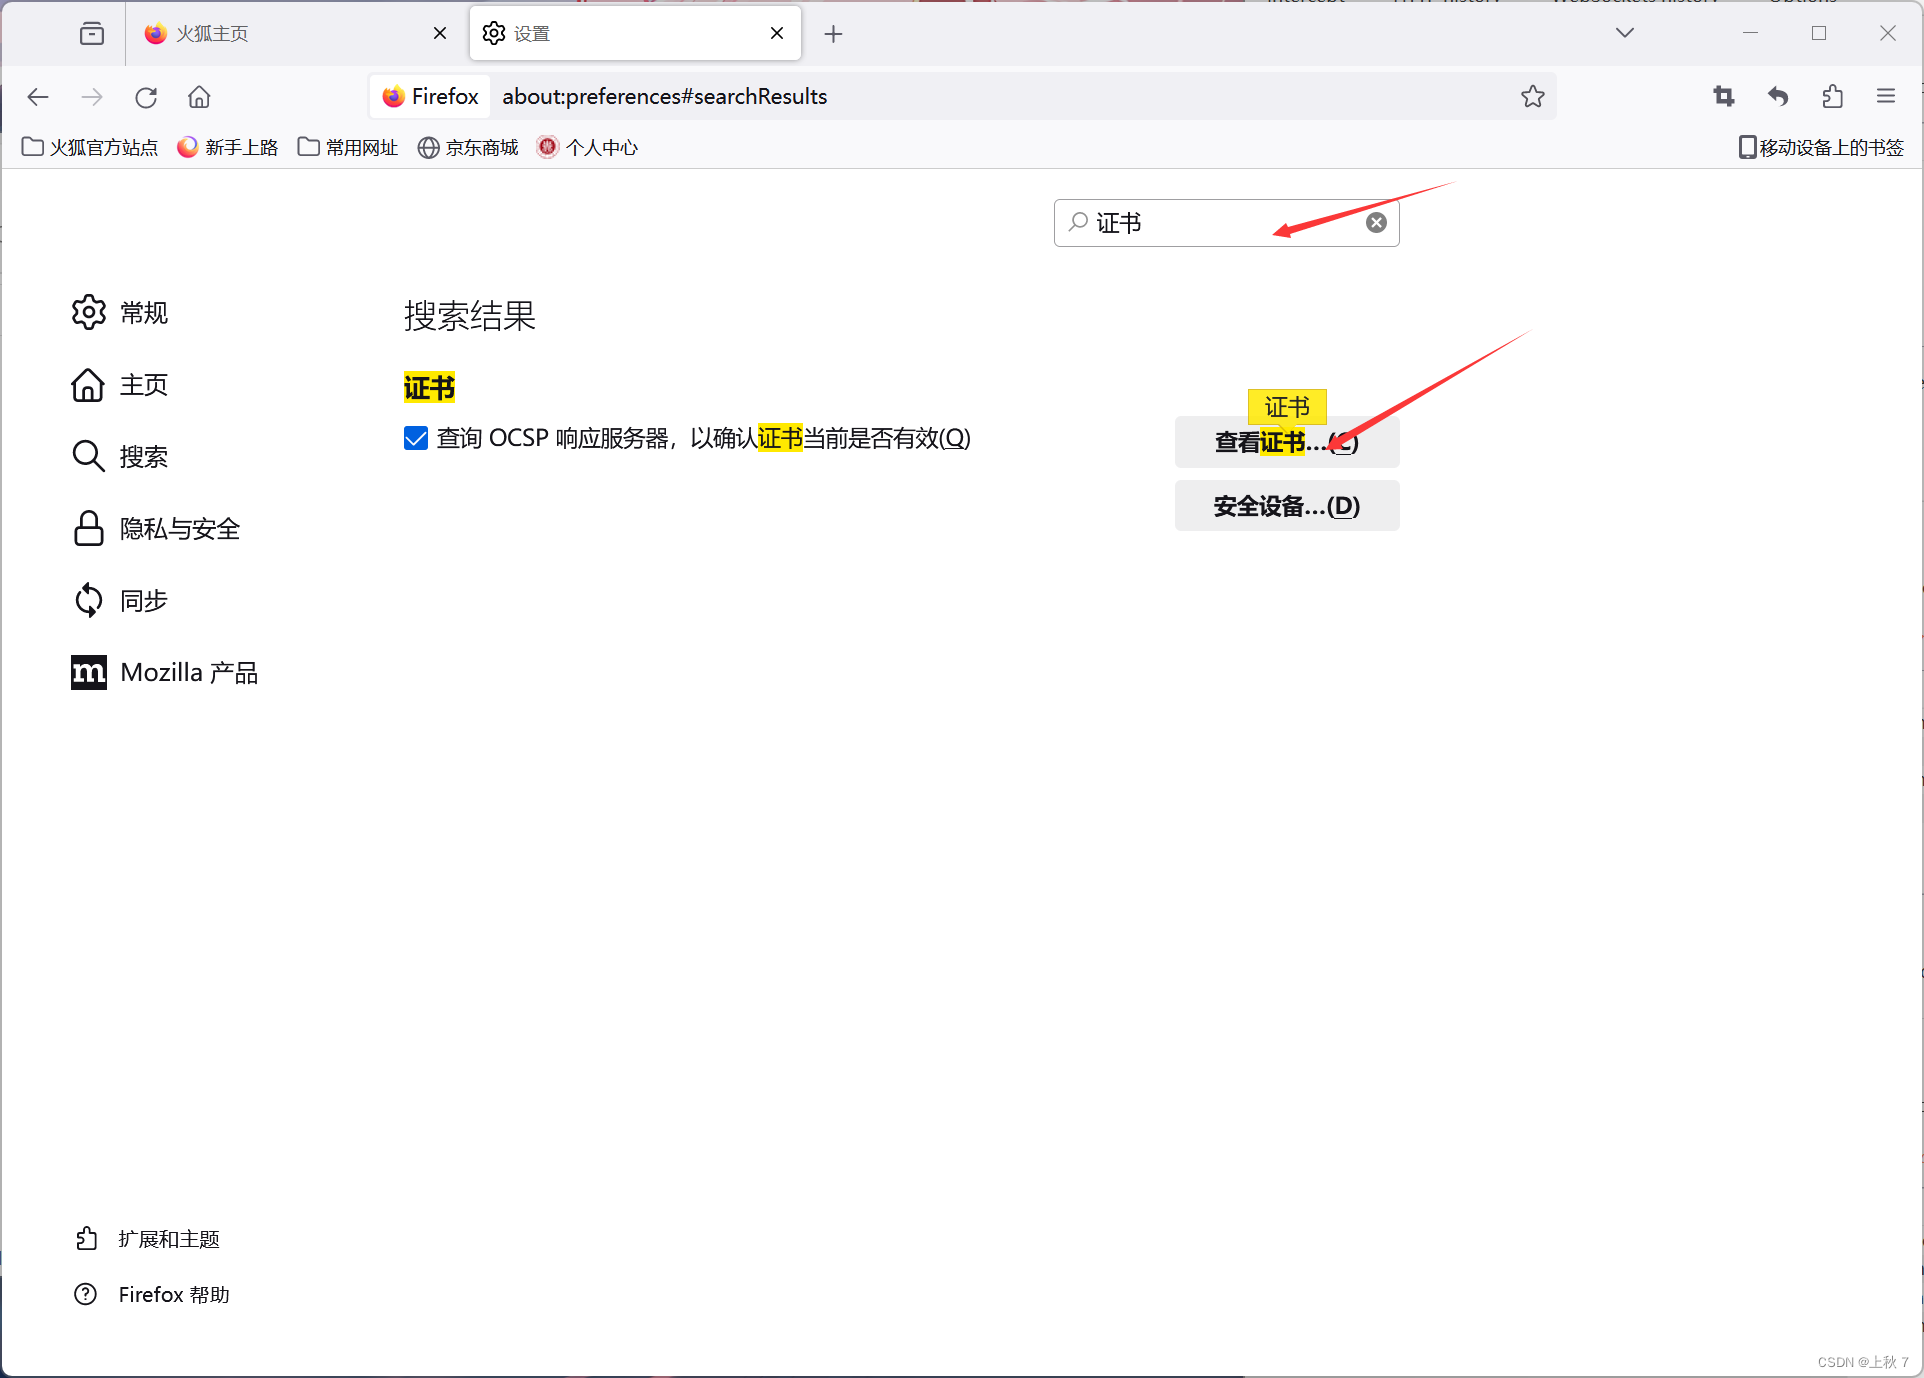
Task: Clear the search box text
Action: click(1376, 223)
